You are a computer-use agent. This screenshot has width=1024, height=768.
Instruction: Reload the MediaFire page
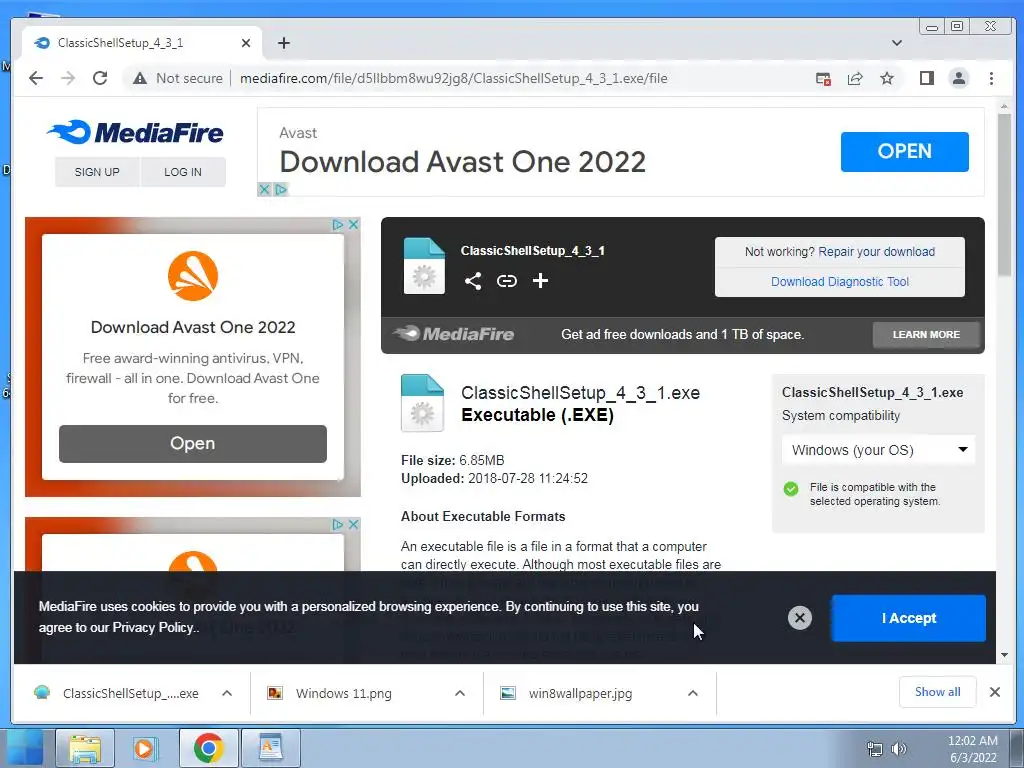click(100, 78)
